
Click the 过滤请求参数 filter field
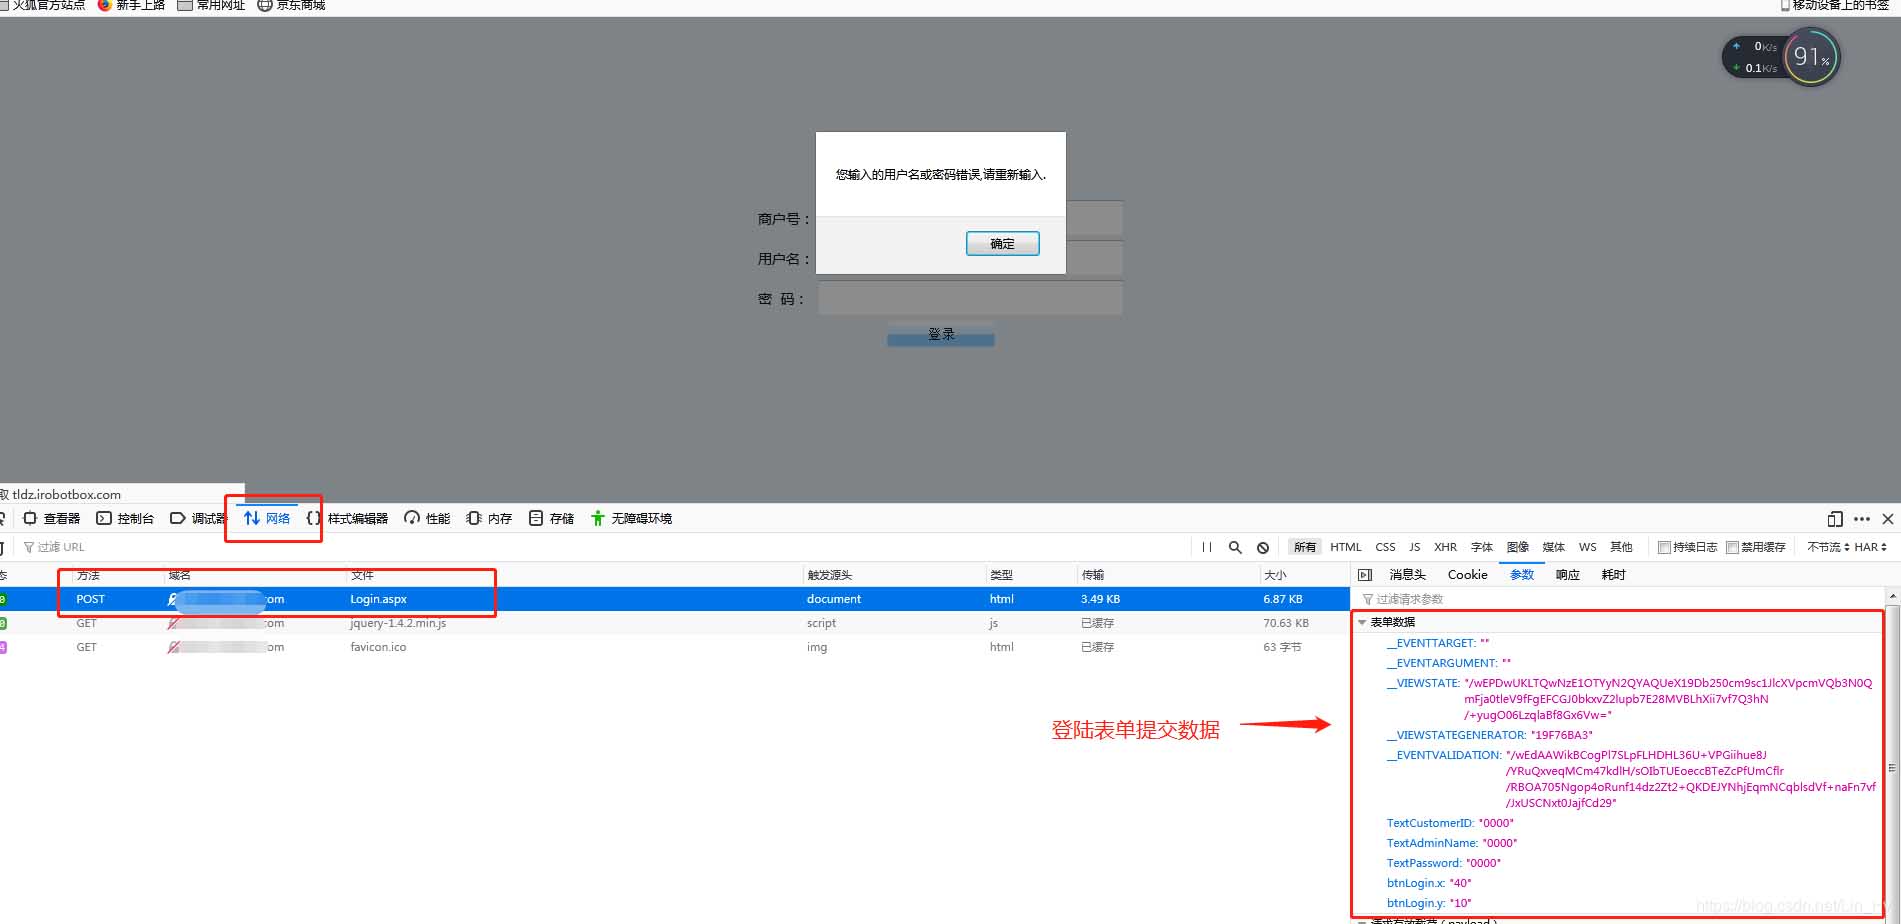[1617, 599]
